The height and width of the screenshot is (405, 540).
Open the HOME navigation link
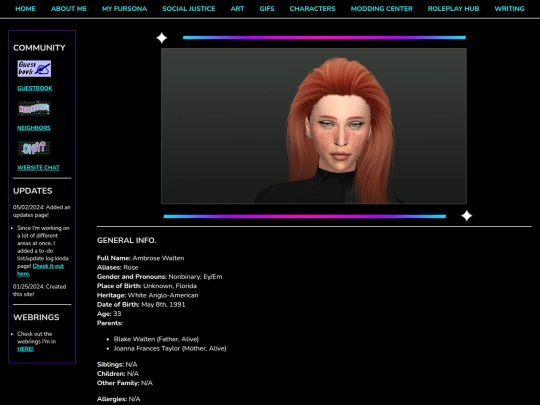[25, 9]
